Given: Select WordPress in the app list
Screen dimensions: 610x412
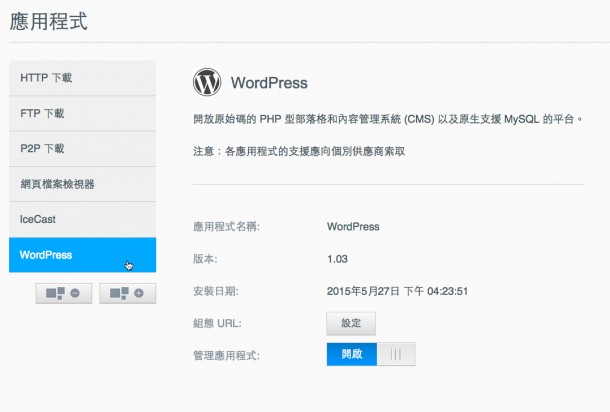Looking at the screenshot, I should tap(82, 255).
